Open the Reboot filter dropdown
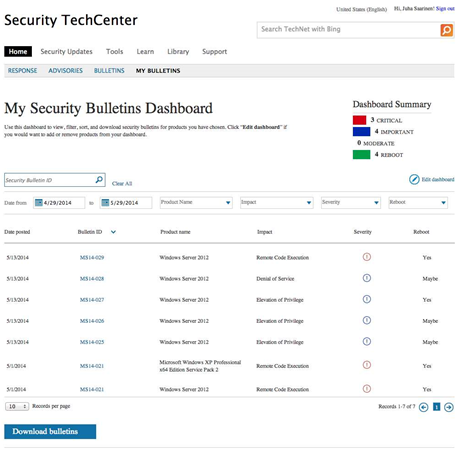Screen dimensions: 460x452 (x=418, y=202)
